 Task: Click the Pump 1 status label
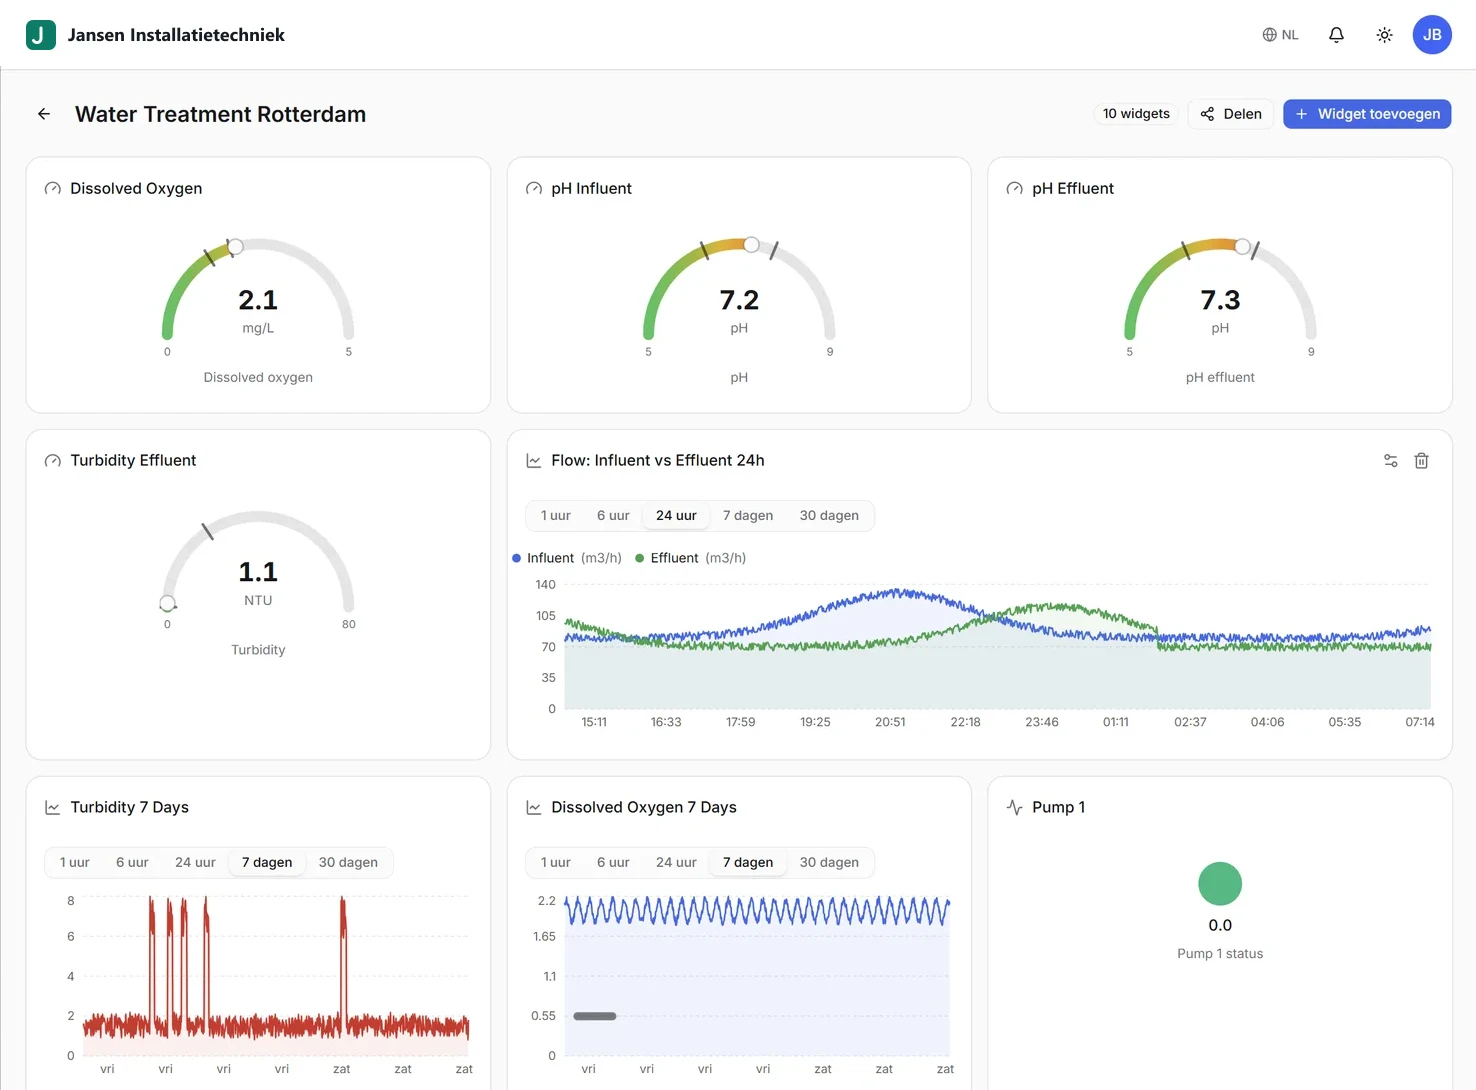click(1220, 954)
